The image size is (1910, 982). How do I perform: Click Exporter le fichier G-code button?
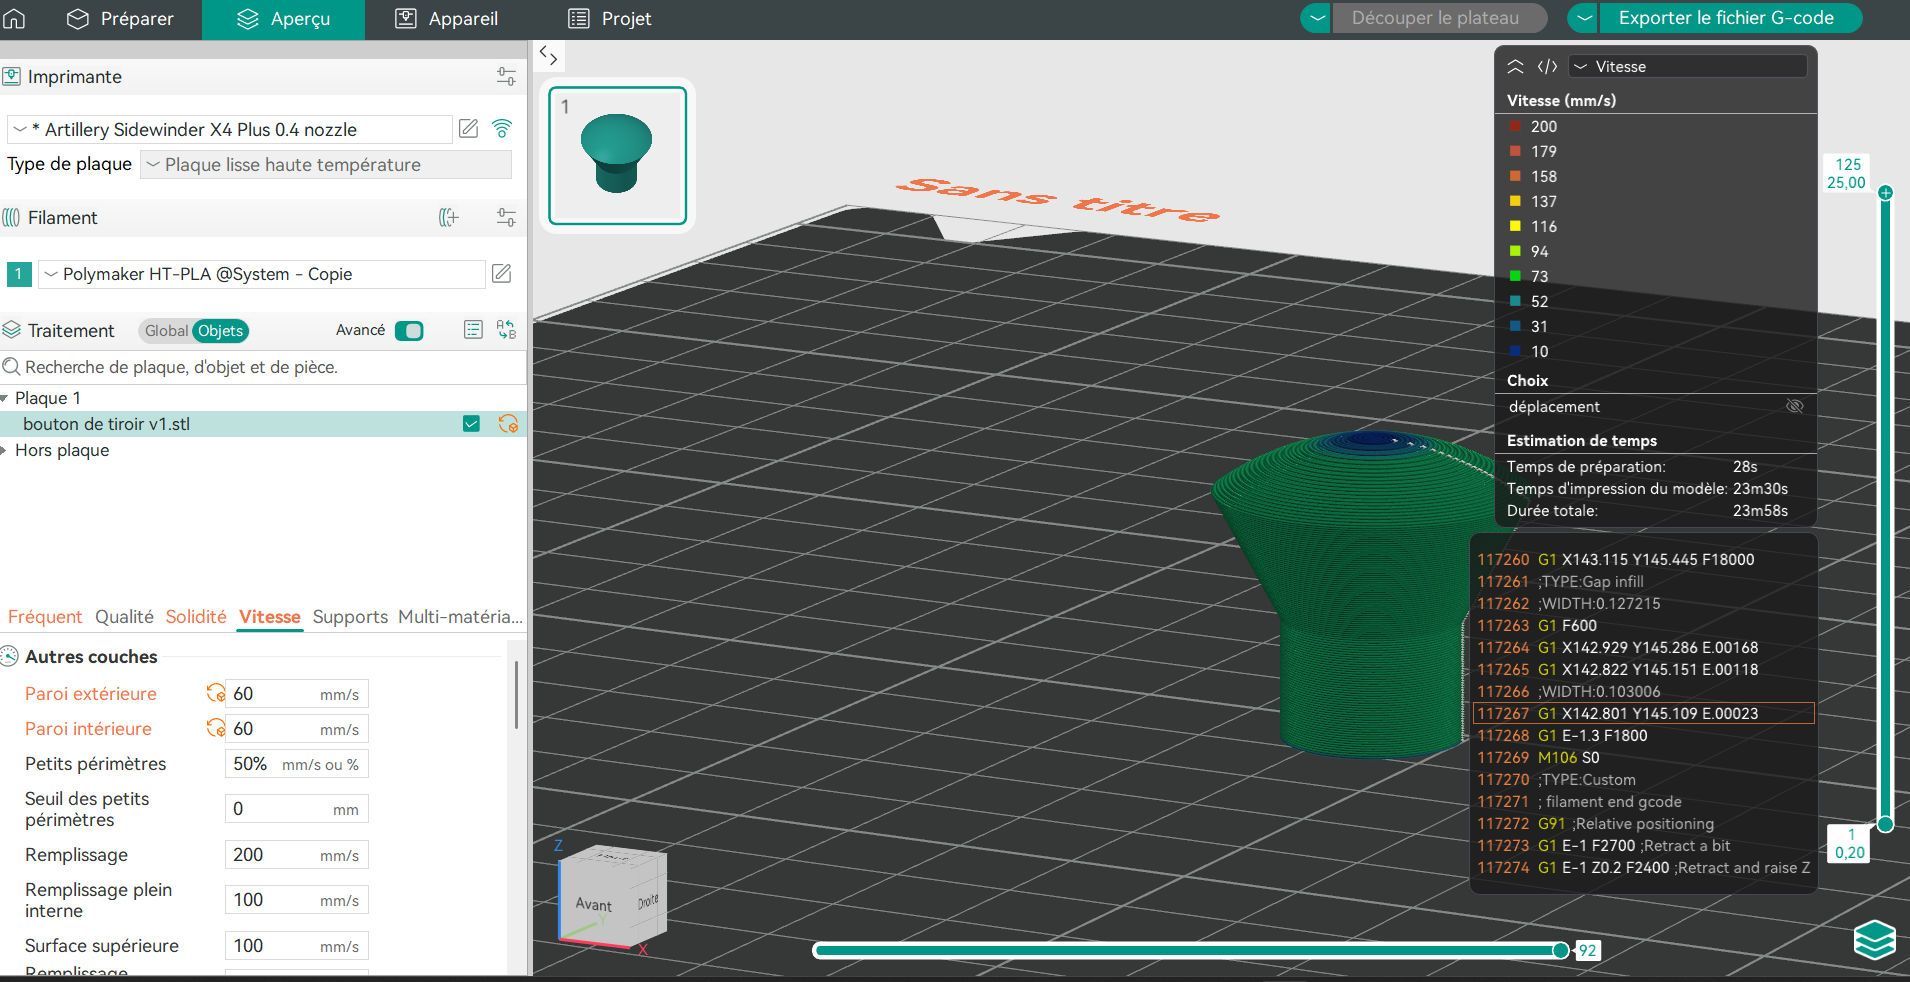(x=1725, y=18)
